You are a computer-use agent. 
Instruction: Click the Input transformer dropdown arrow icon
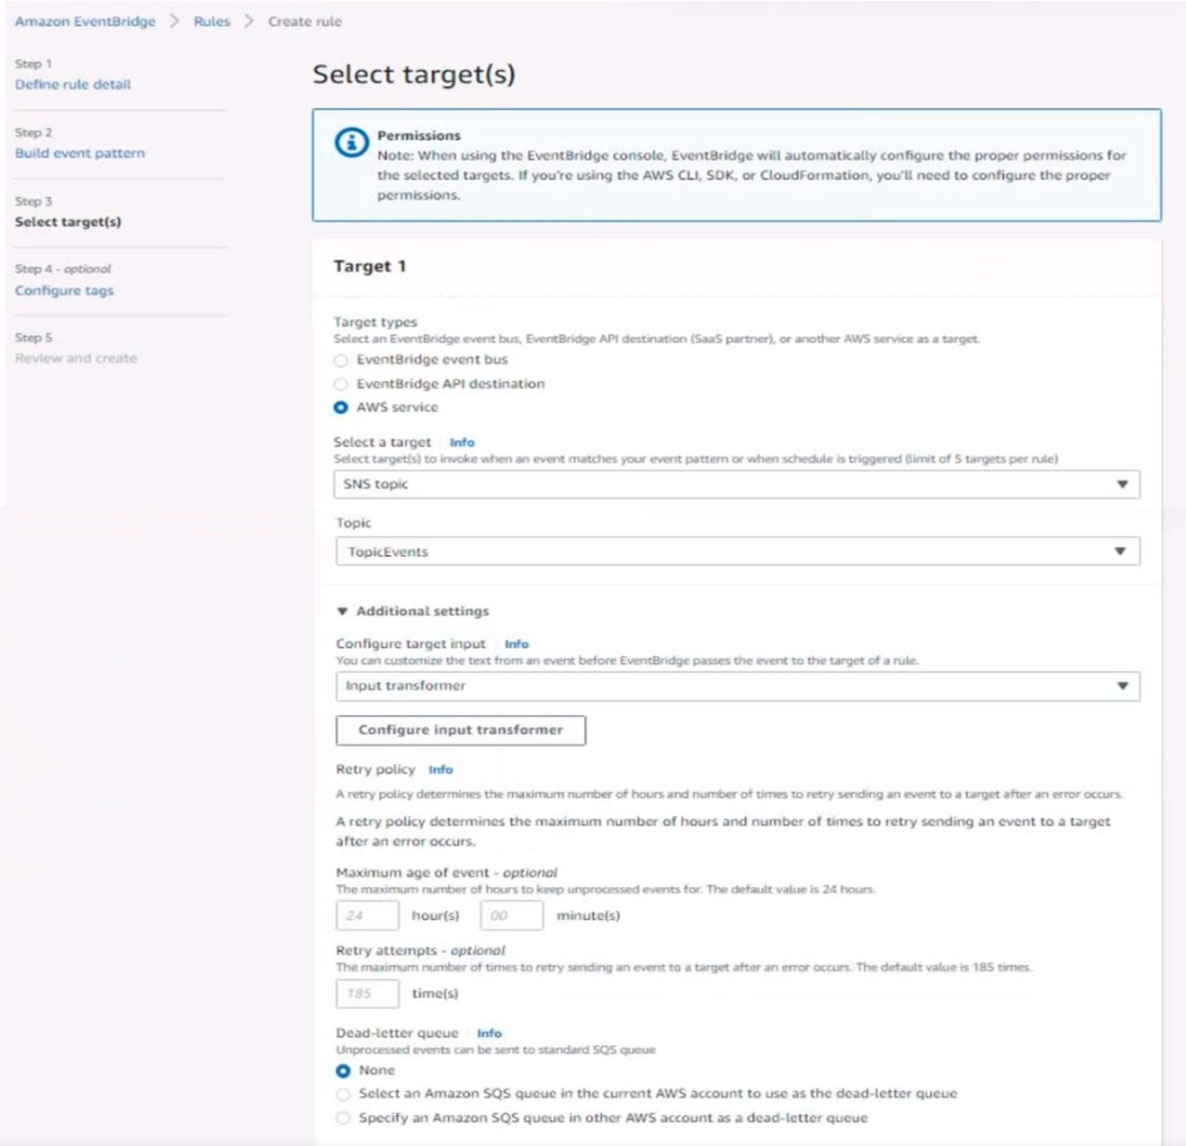click(1122, 686)
